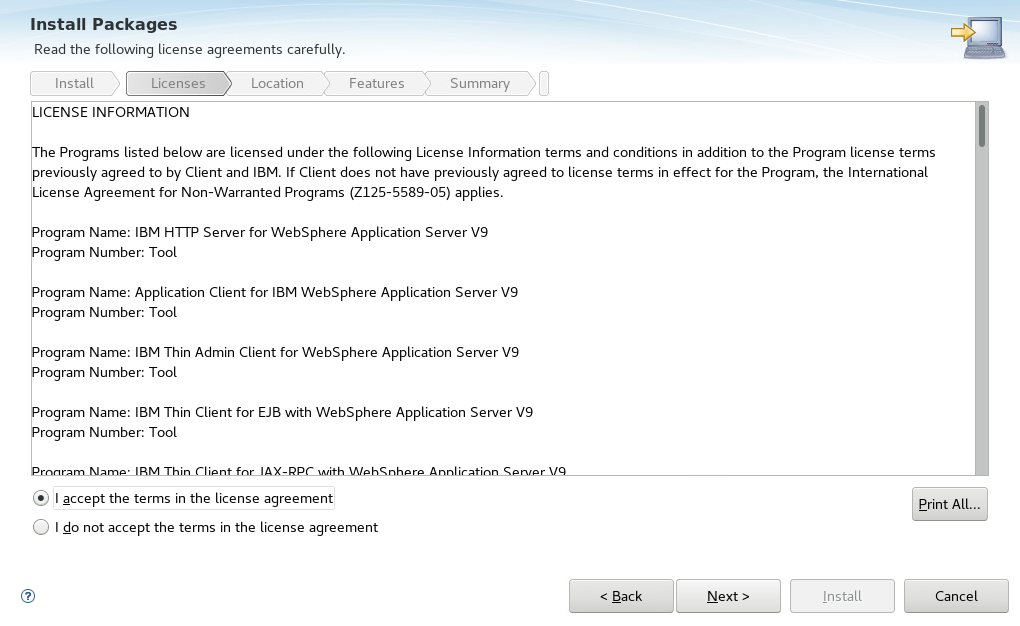Screen dimensions: 1020x626
Task: Click the "IBM Thin Admin Client" program line
Action: point(276,352)
